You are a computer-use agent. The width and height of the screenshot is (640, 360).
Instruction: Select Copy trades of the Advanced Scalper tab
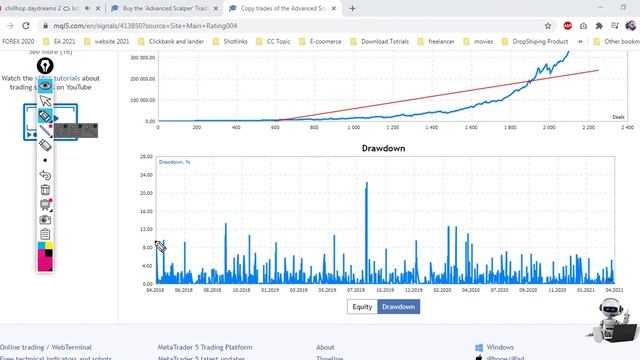click(x=282, y=8)
